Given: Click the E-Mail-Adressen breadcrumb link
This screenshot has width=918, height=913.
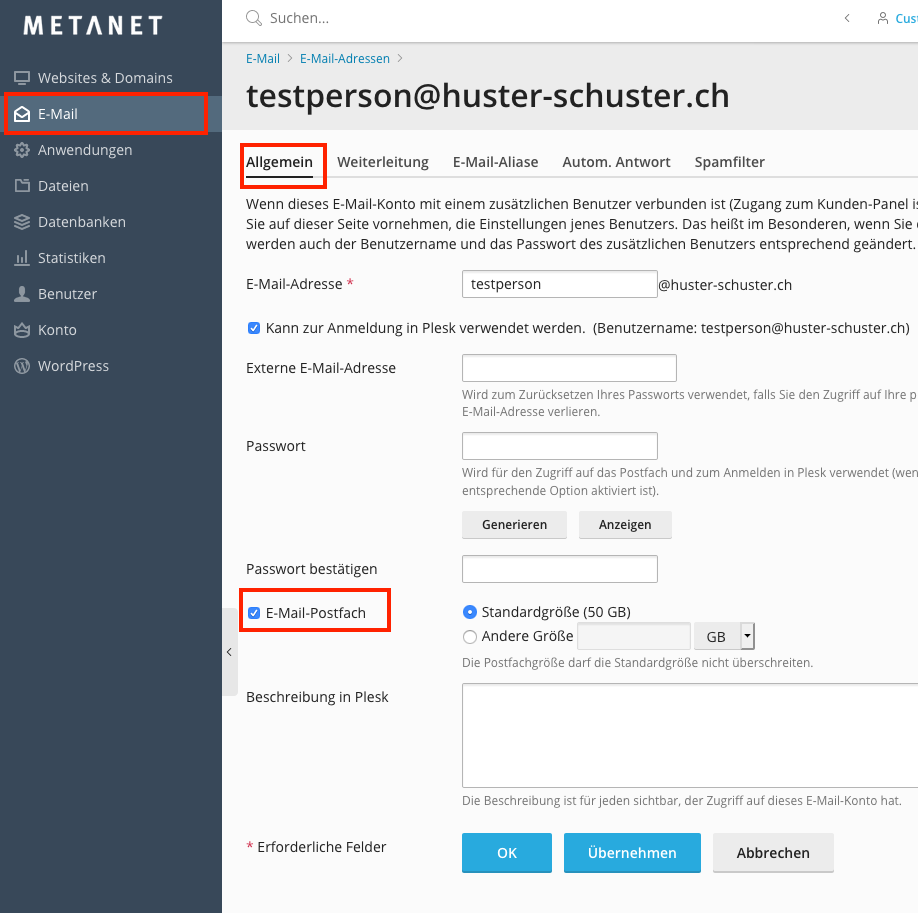Looking at the screenshot, I should [345, 59].
